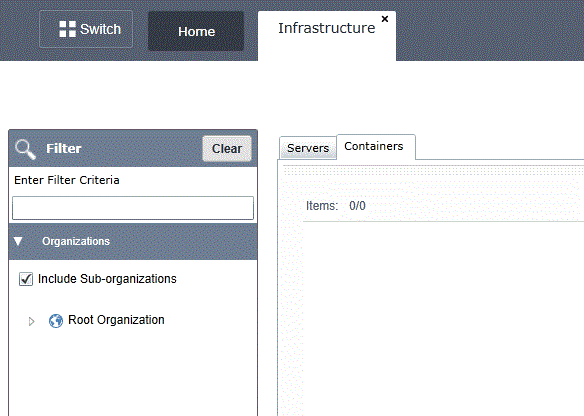Click the Root Organization globe icon
This screenshot has width=584, height=416.
pos(56,321)
